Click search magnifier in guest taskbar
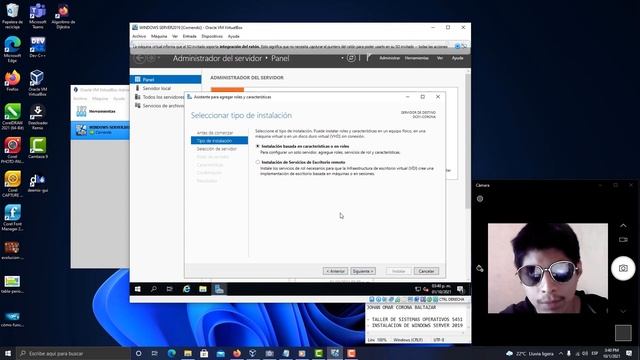This screenshot has height=360, width=640. [153, 289]
